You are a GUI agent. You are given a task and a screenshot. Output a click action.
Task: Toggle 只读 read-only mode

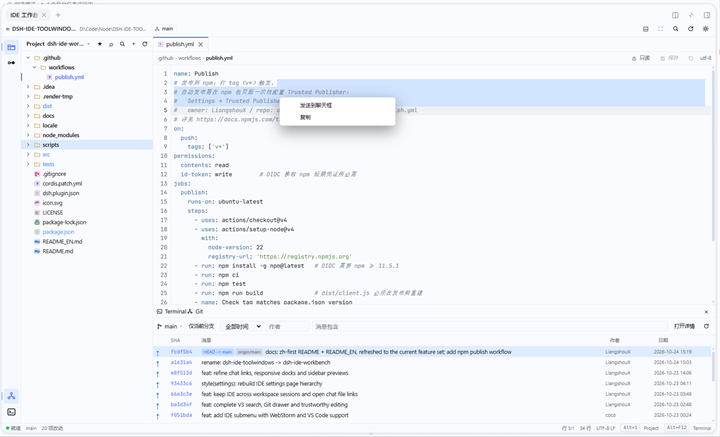[641, 58]
